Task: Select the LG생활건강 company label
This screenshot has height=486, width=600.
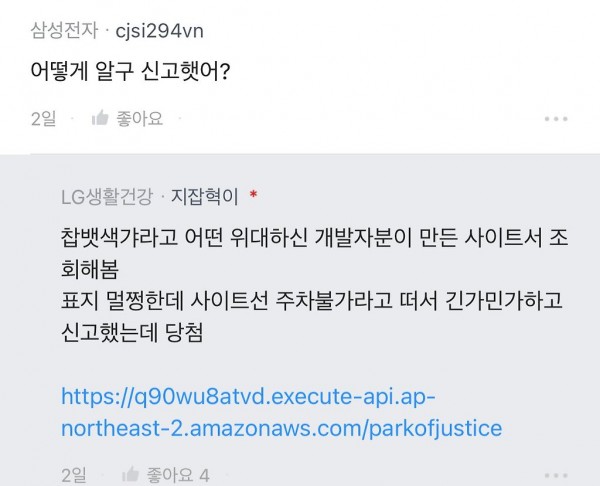Action: pyautogui.click(x=109, y=193)
